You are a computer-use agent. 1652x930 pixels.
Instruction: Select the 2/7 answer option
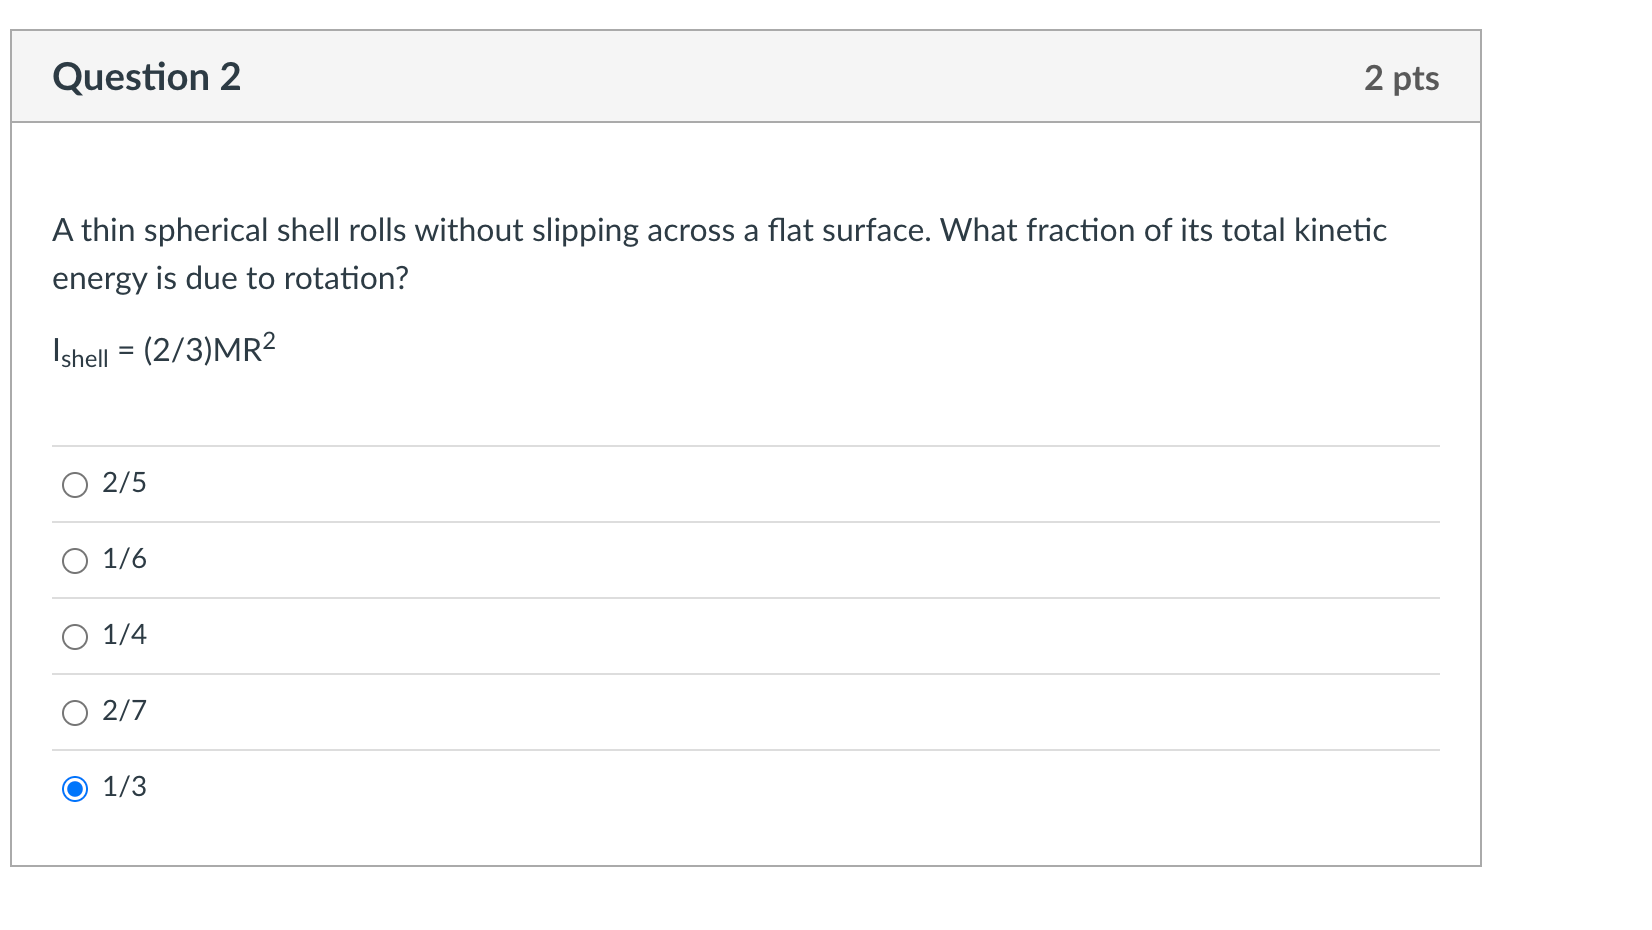(74, 712)
